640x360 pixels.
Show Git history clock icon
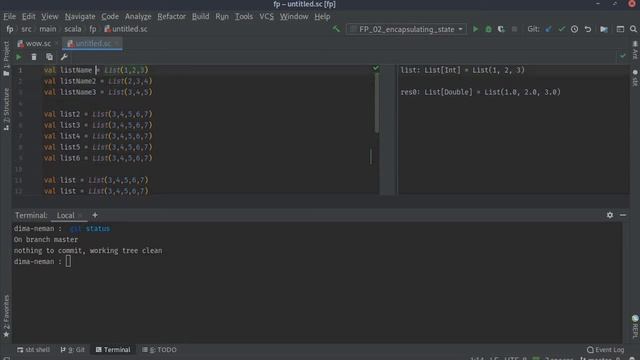[574, 29]
